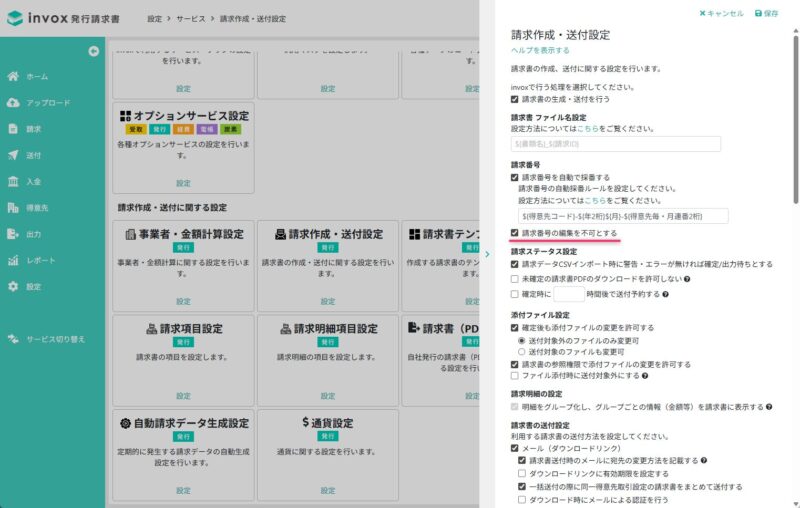Click the bank building icon for 入金
This screenshot has width=800, height=508.
[13, 182]
